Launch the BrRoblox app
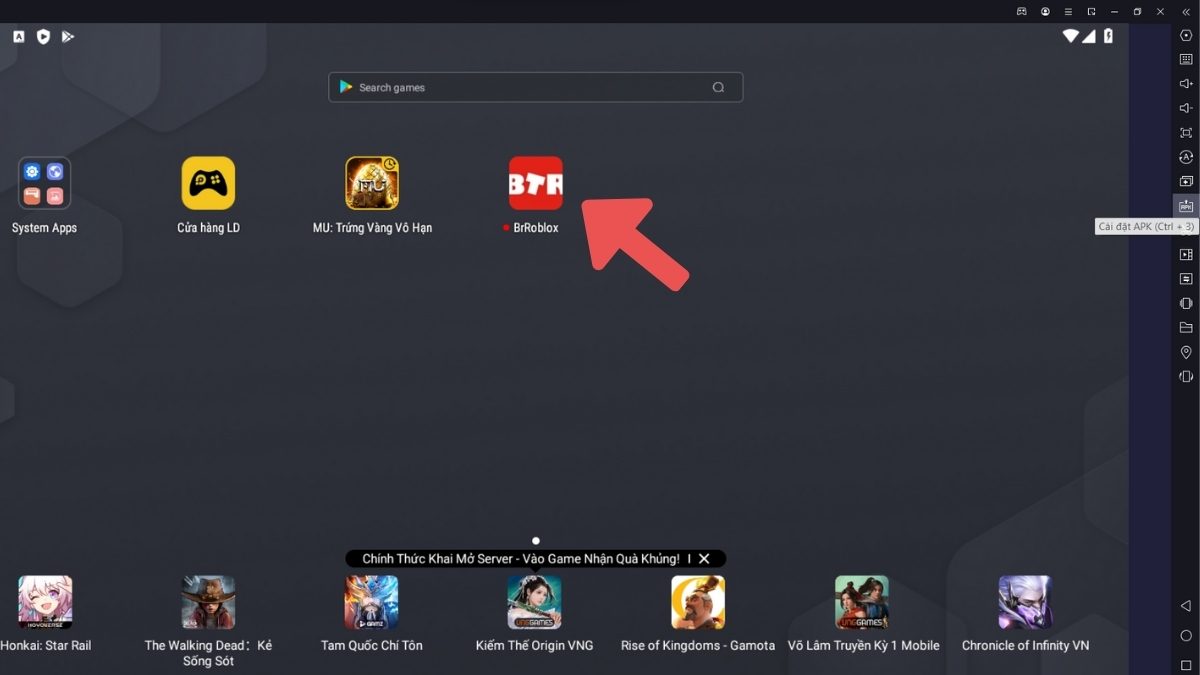This screenshot has height=675, width=1200. point(534,183)
